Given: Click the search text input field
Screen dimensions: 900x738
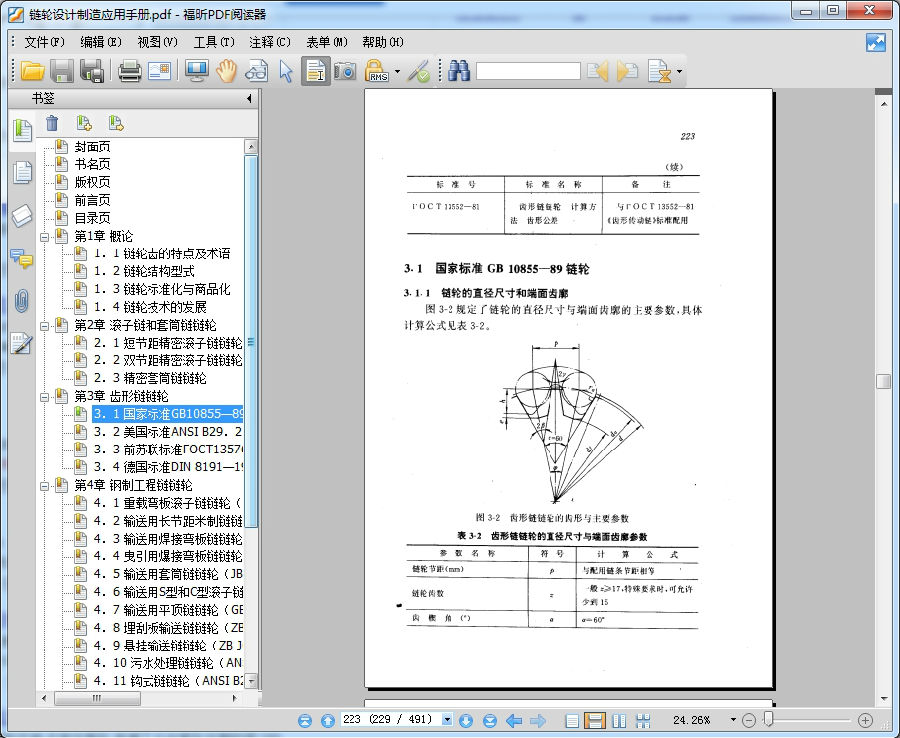Looking at the screenshot, I should [x=528, y=71].
